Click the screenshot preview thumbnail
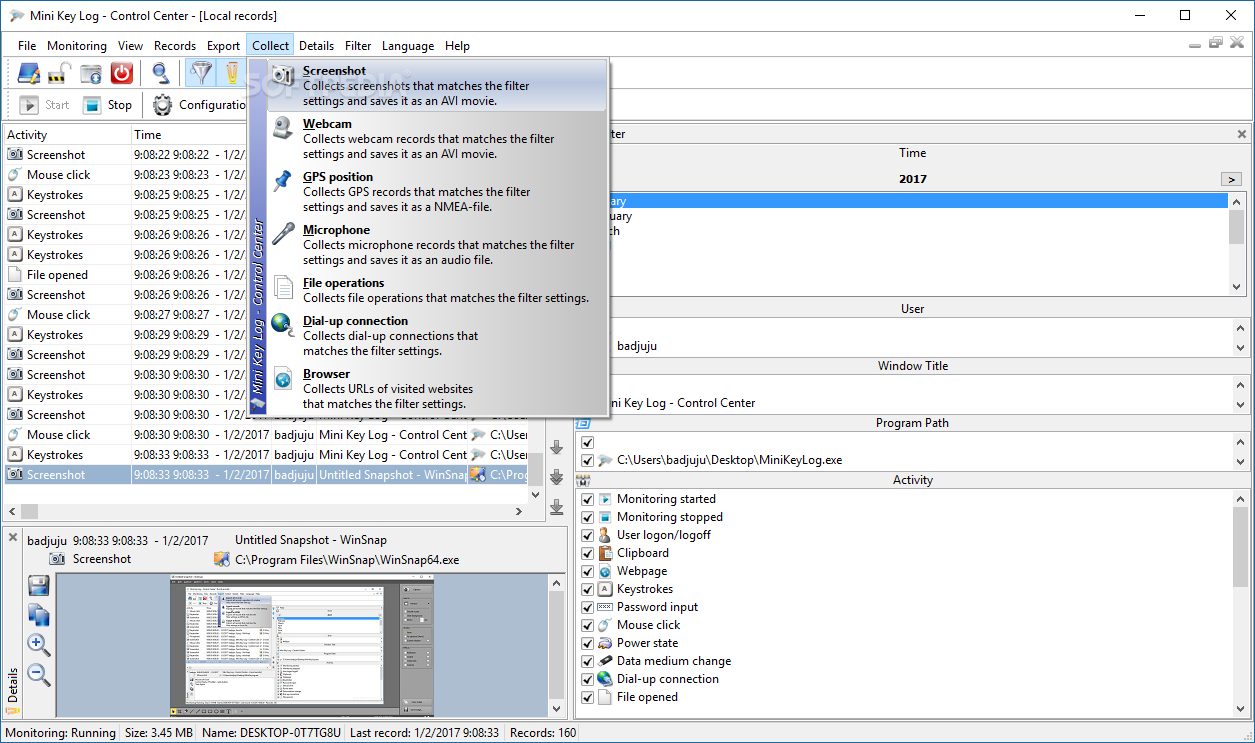 pos(302,645)
